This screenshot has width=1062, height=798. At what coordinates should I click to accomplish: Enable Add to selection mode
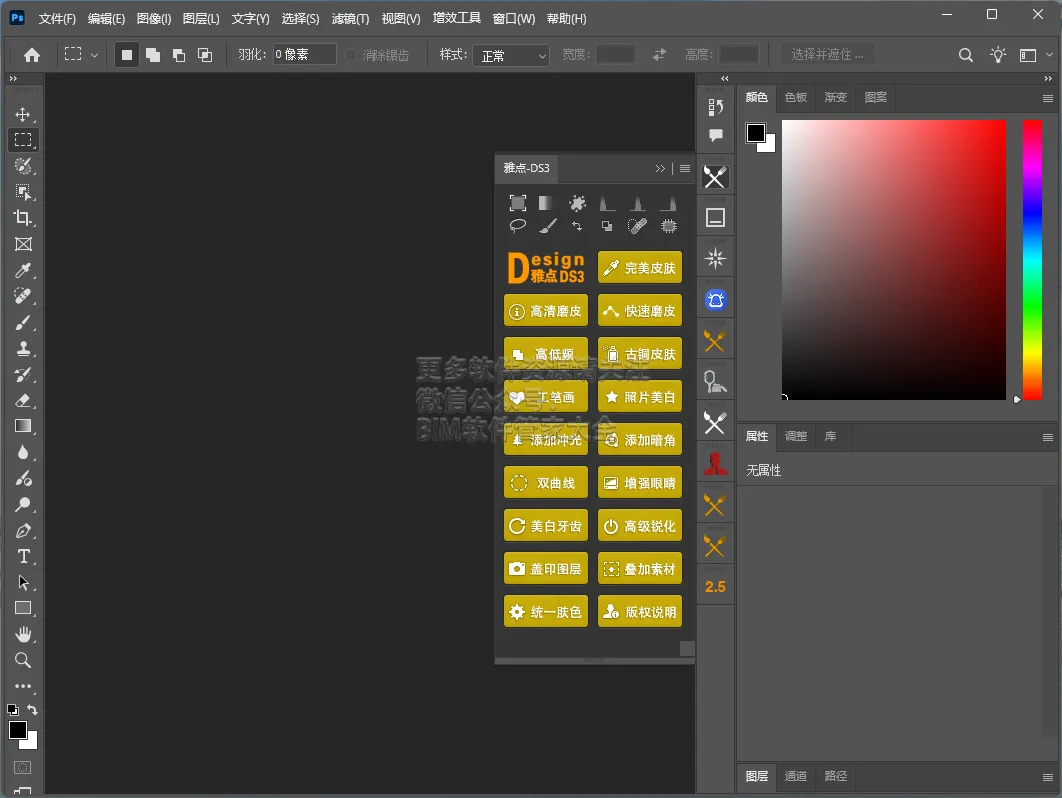[153, 55]
